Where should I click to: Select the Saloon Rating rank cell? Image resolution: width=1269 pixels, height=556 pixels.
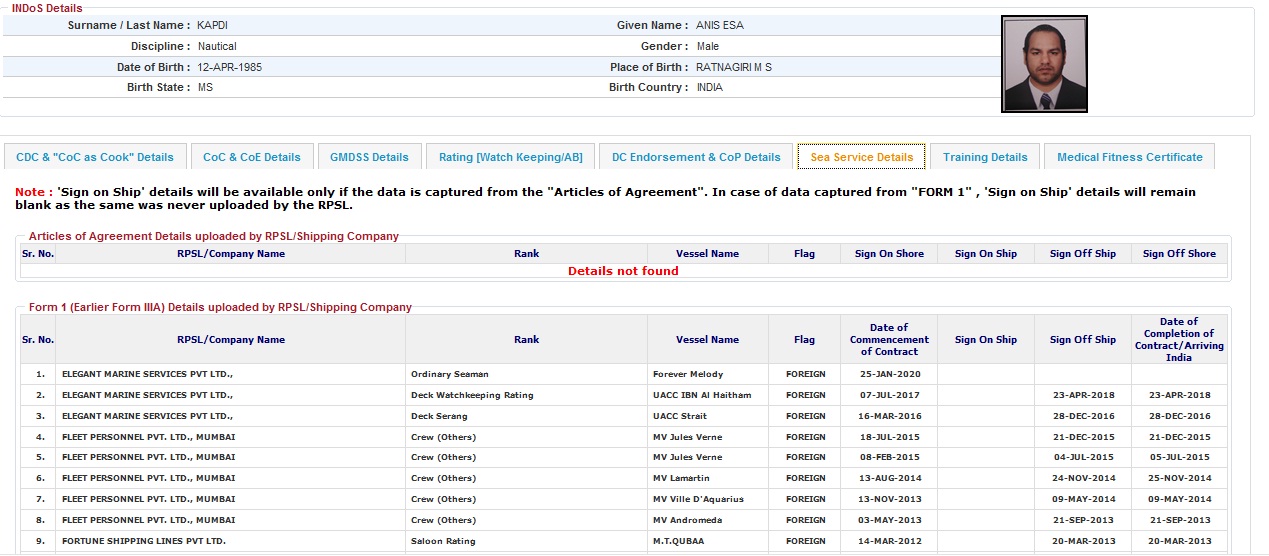click(x=443, y=541)
